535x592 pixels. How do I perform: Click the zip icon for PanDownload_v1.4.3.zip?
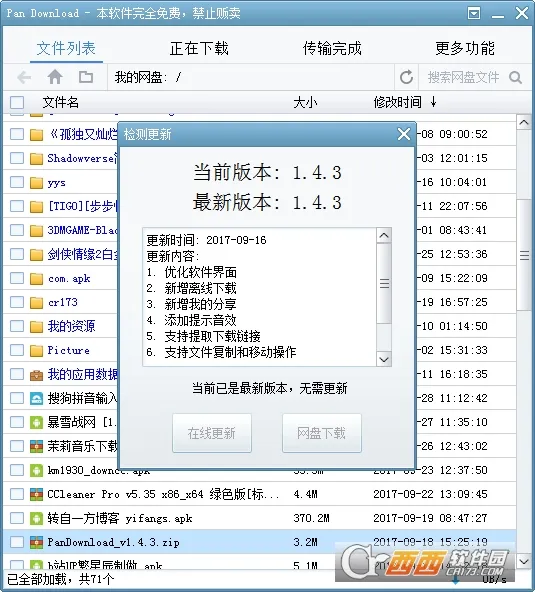pos(36,543)
